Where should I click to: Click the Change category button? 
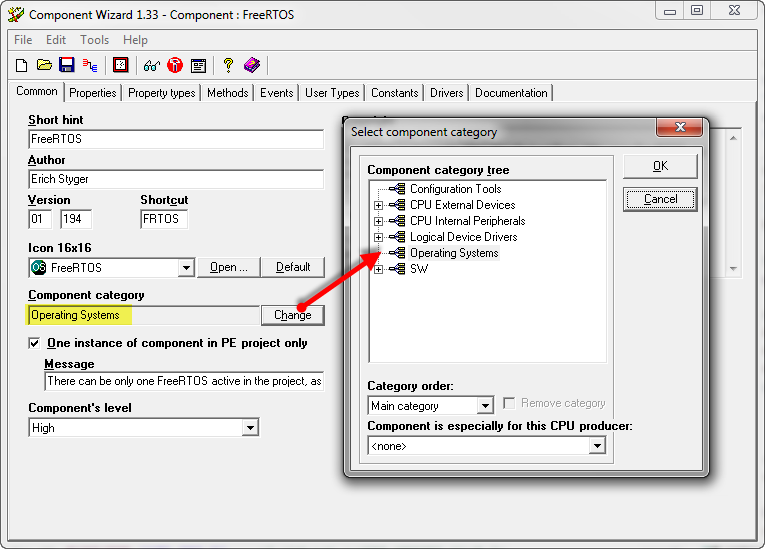pos(293,315)
